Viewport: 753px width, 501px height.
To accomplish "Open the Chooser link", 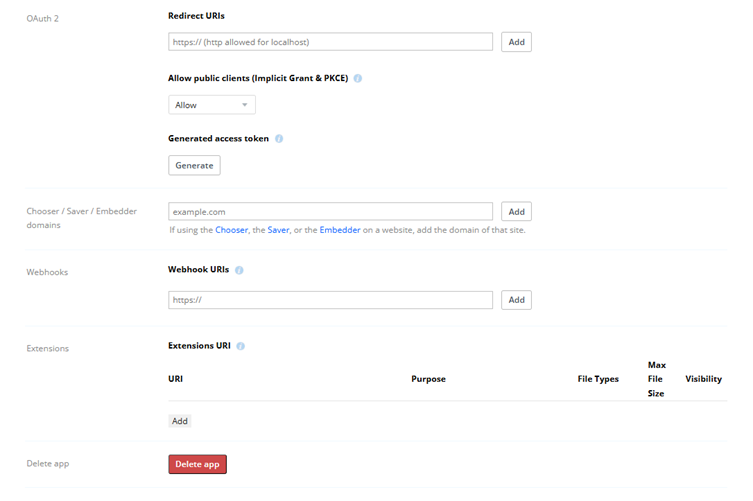I will (x=232, y=230).
